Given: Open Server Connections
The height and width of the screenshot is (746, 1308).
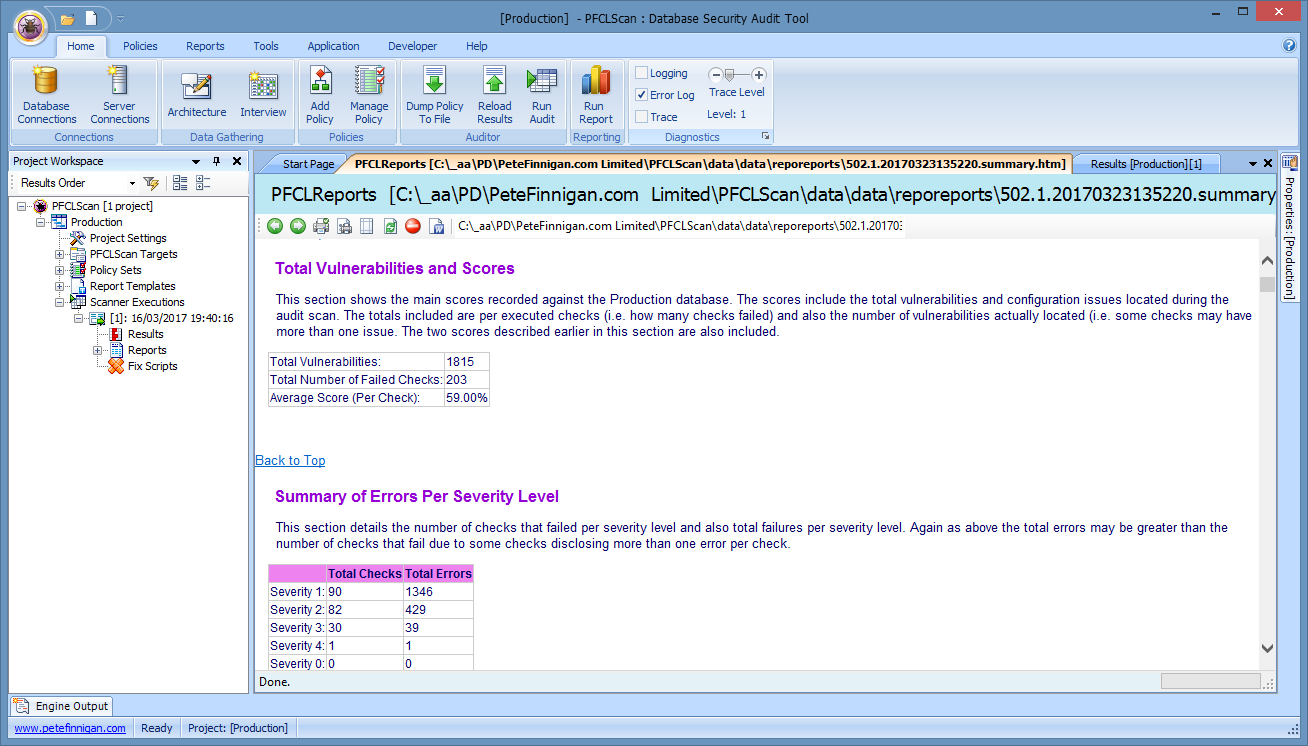Looking at the screenshot, I should point(119,95).
